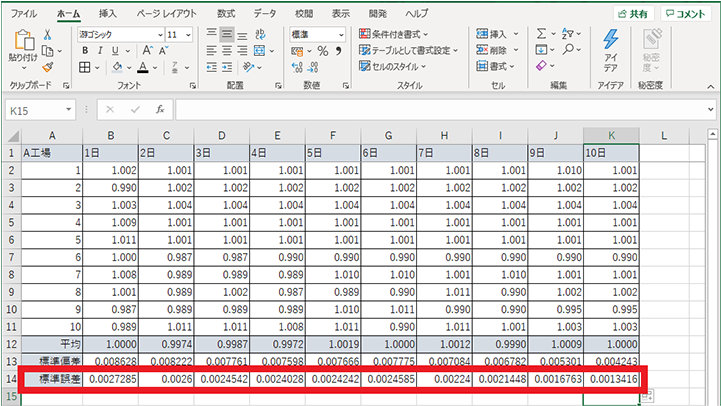This screenshot has height=406, width=721.
Task: Open Conditional Formatting (条件付き書式)
Action: click(x=393, y=34)
